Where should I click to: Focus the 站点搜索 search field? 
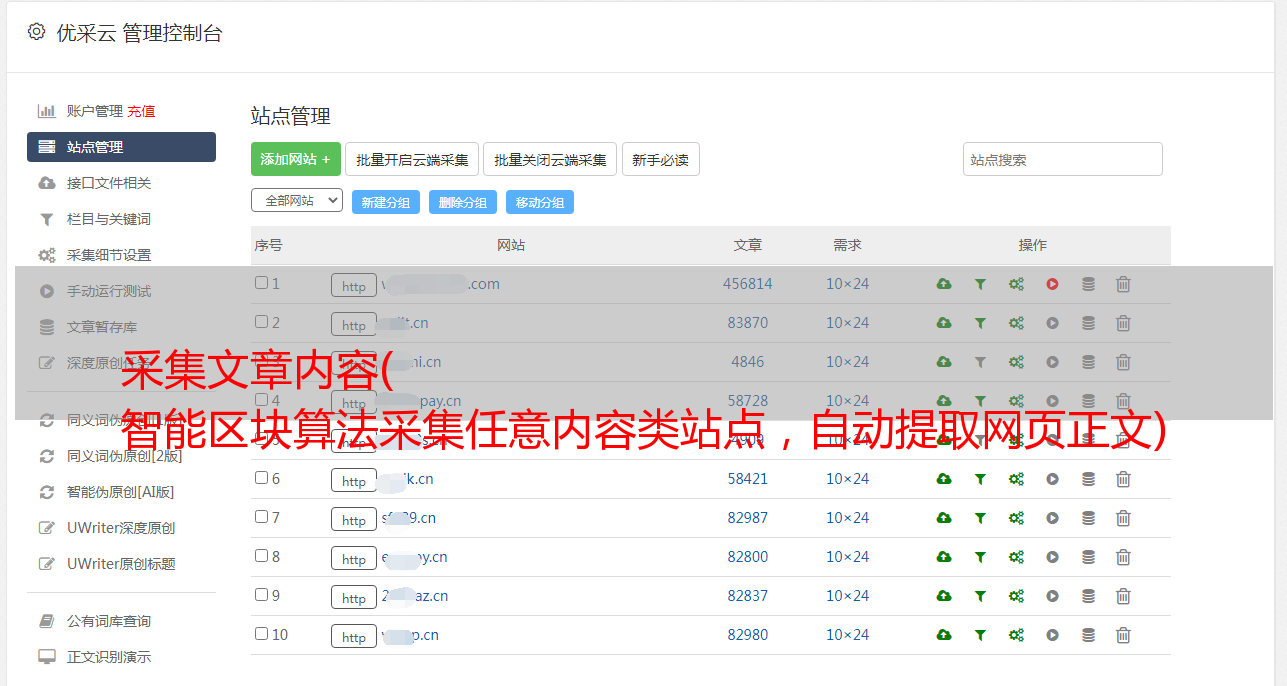(1063, 159)
